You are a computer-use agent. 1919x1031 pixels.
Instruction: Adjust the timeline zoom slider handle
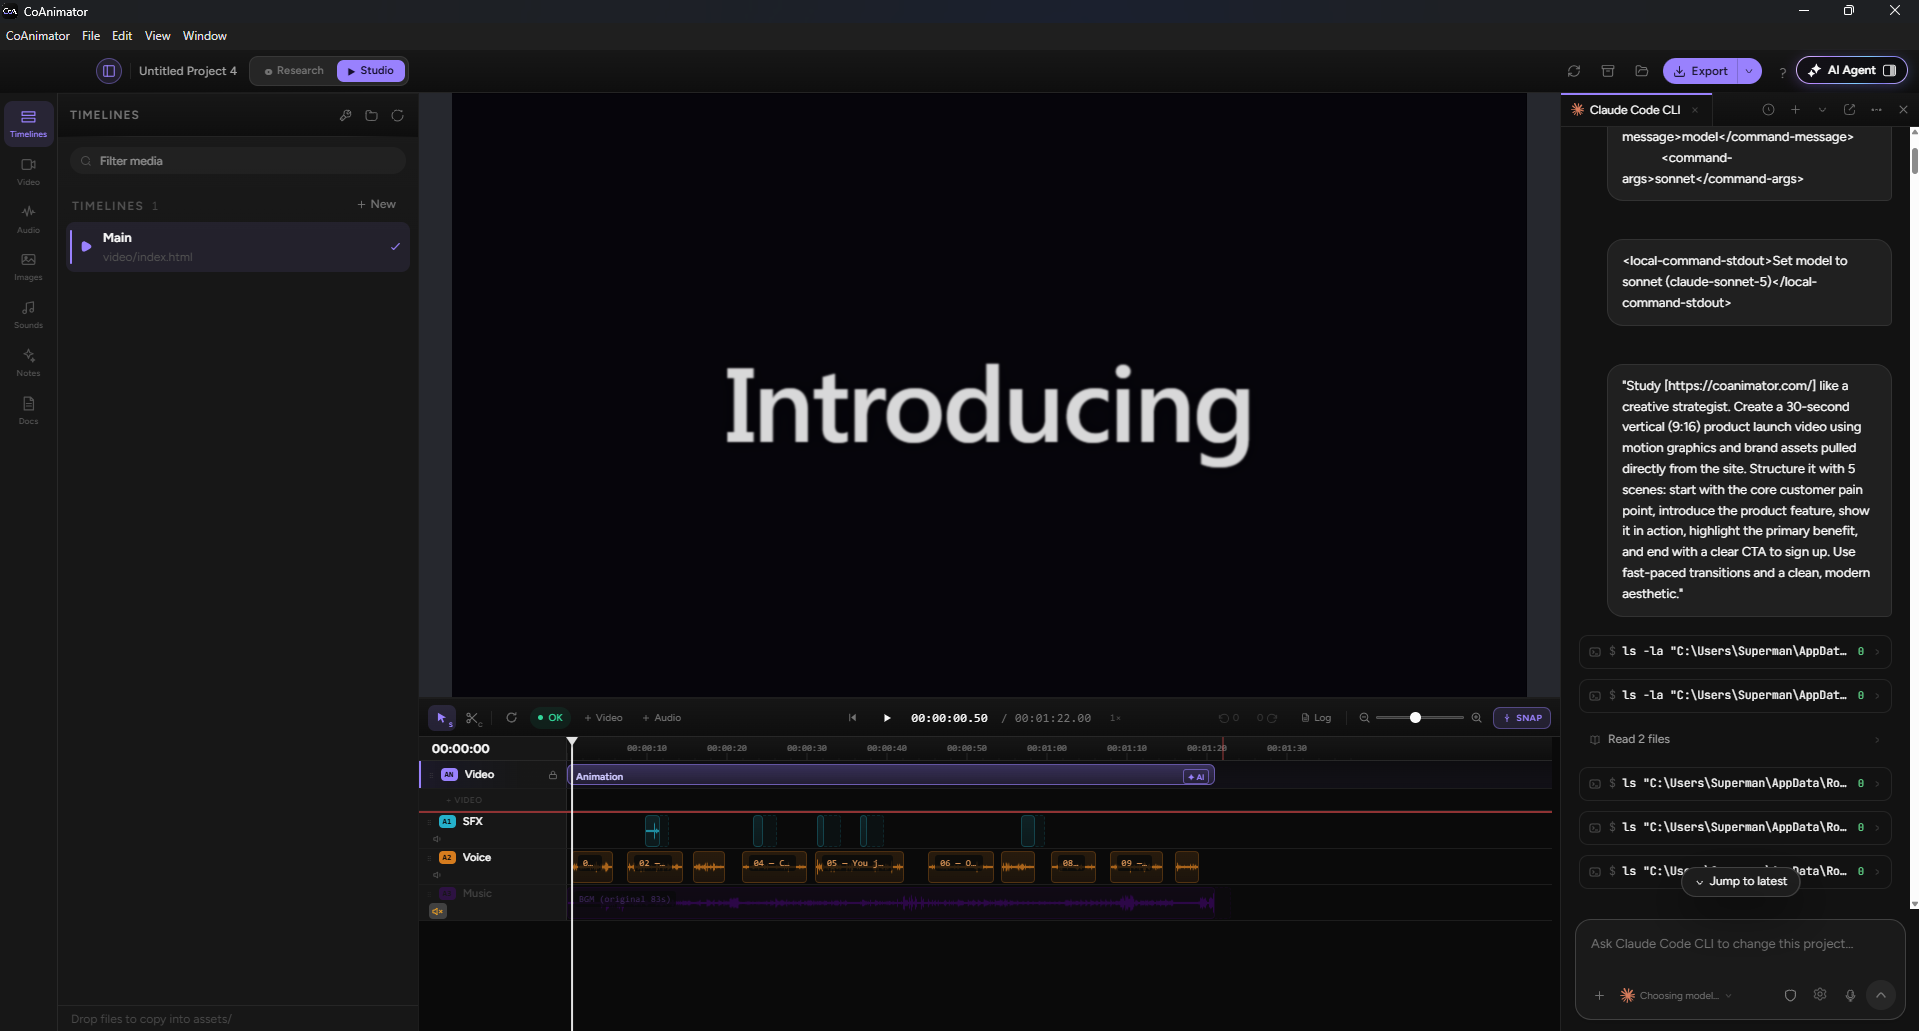(1415, 718)
